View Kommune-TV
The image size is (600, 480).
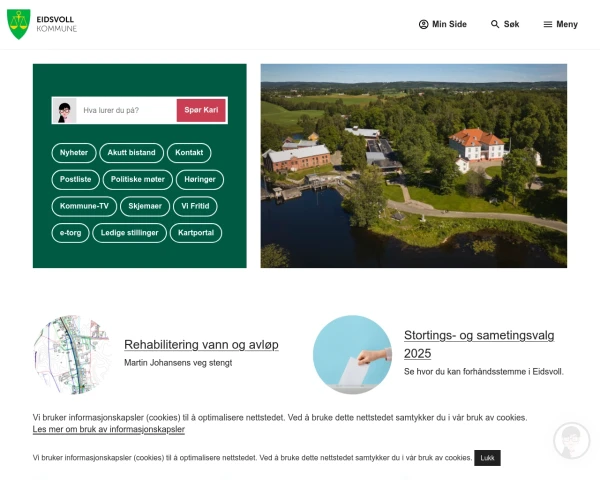(83, 207)
